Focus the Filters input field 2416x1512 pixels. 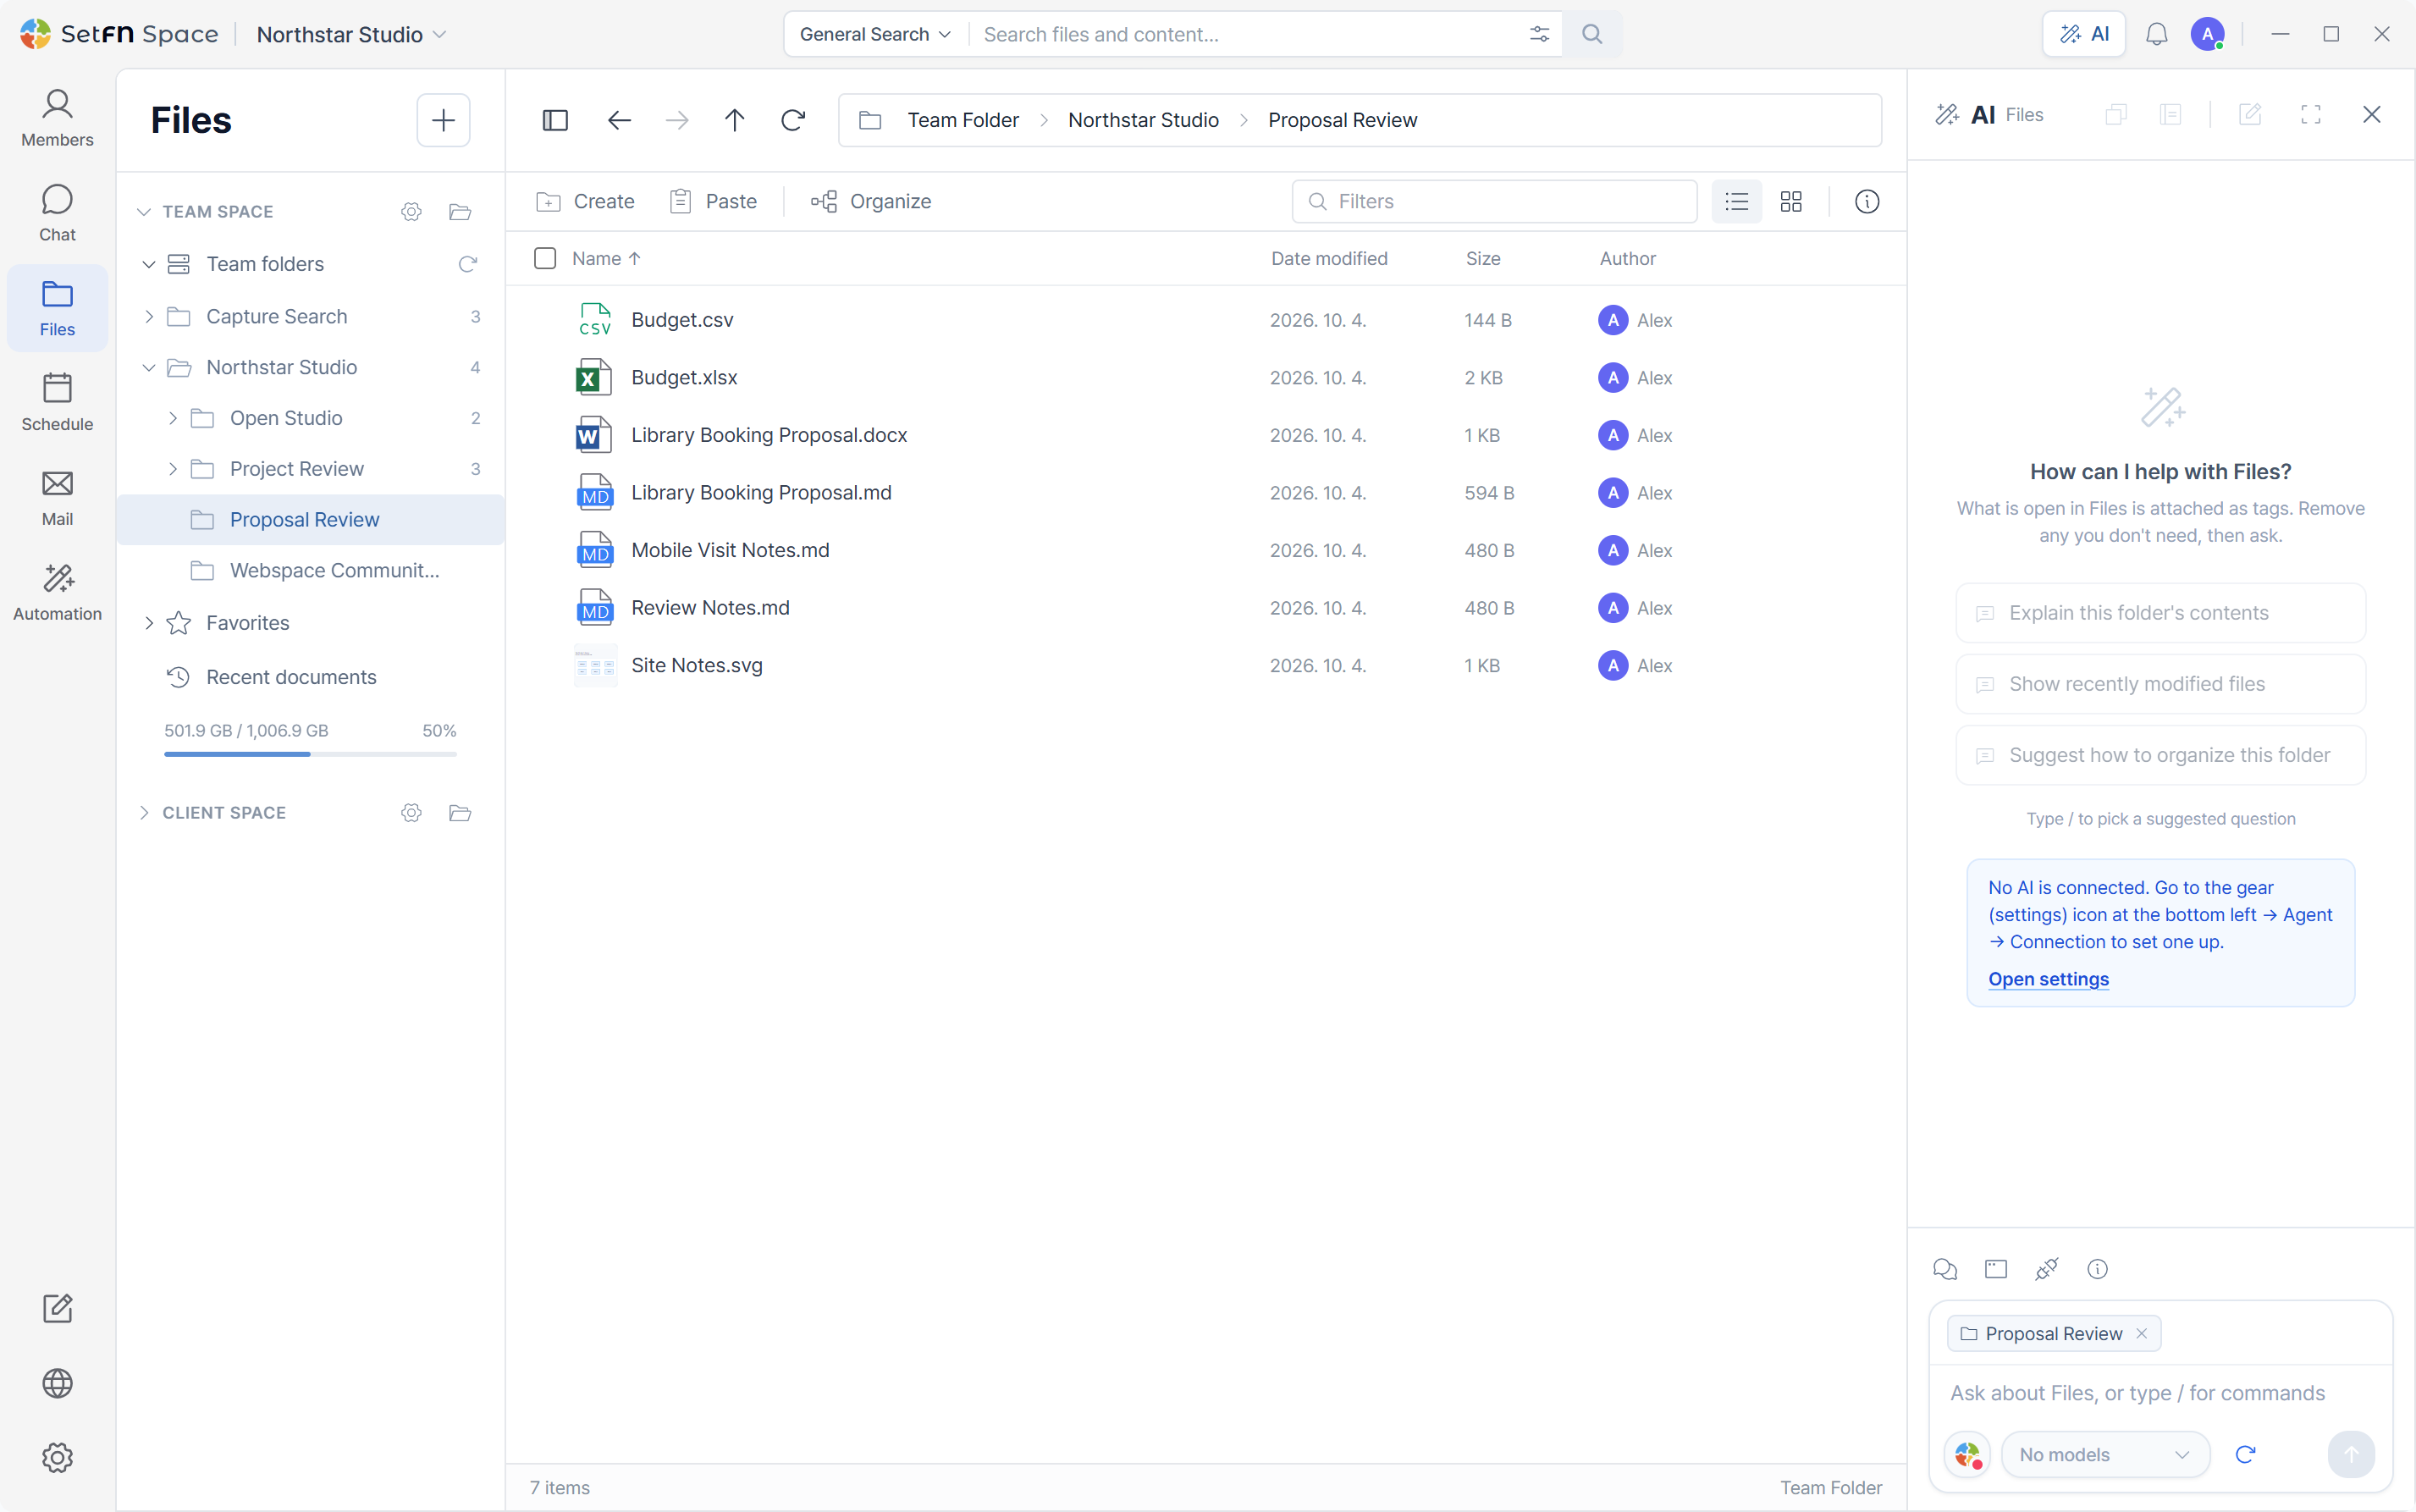[x=1494, y=201]
